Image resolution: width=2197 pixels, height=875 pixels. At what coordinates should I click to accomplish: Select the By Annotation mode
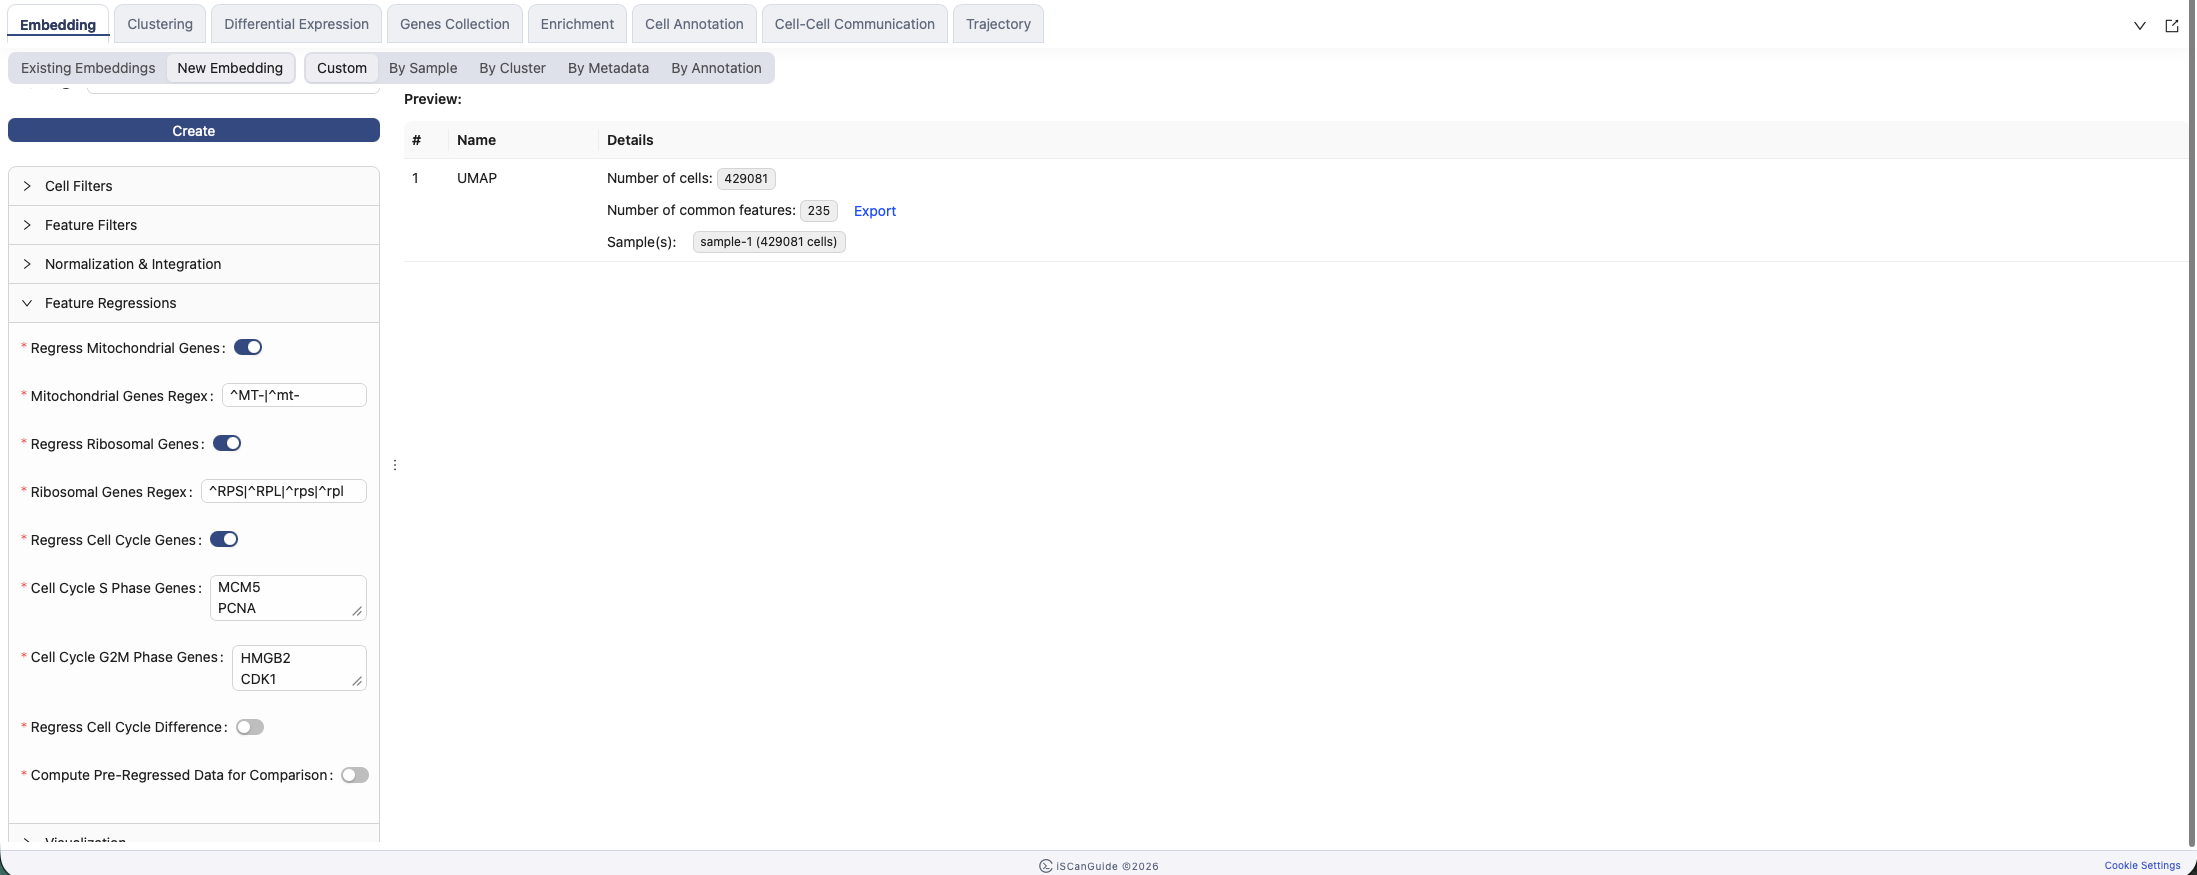coord(716,68)
